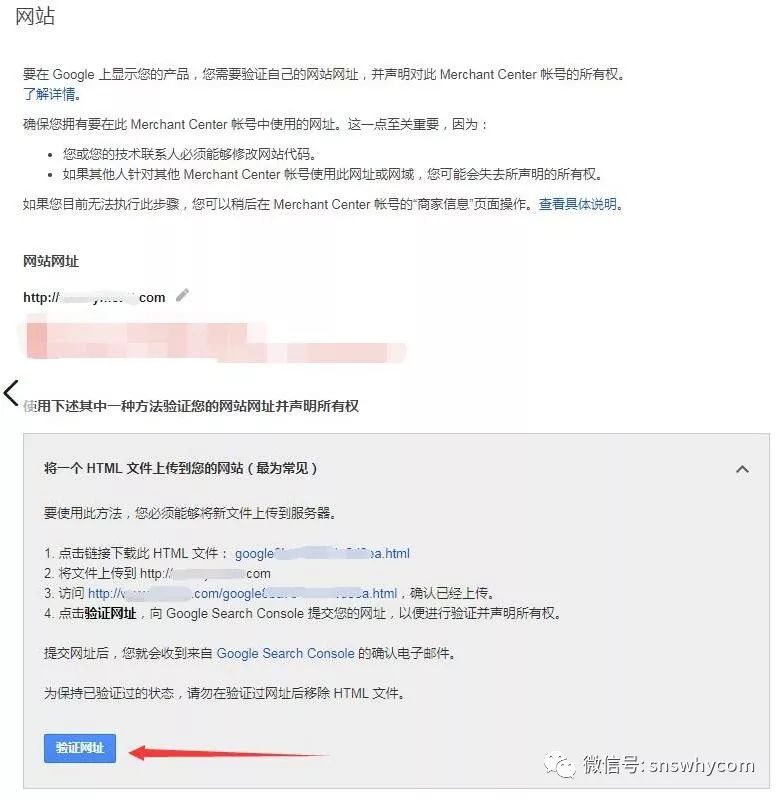Open the Google Search Console link

pos(285,653)
